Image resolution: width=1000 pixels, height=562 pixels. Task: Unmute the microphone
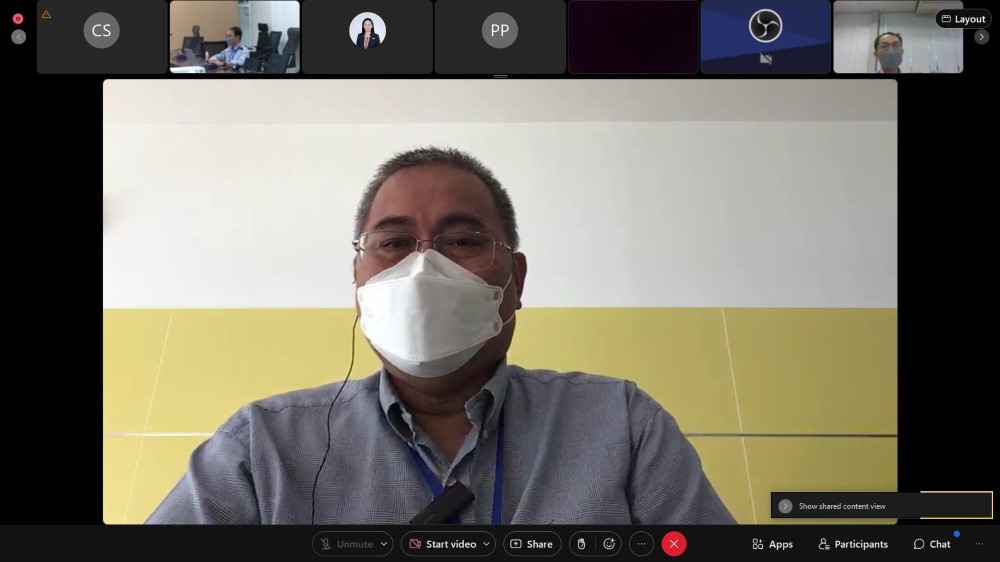[x=348, y=544]
